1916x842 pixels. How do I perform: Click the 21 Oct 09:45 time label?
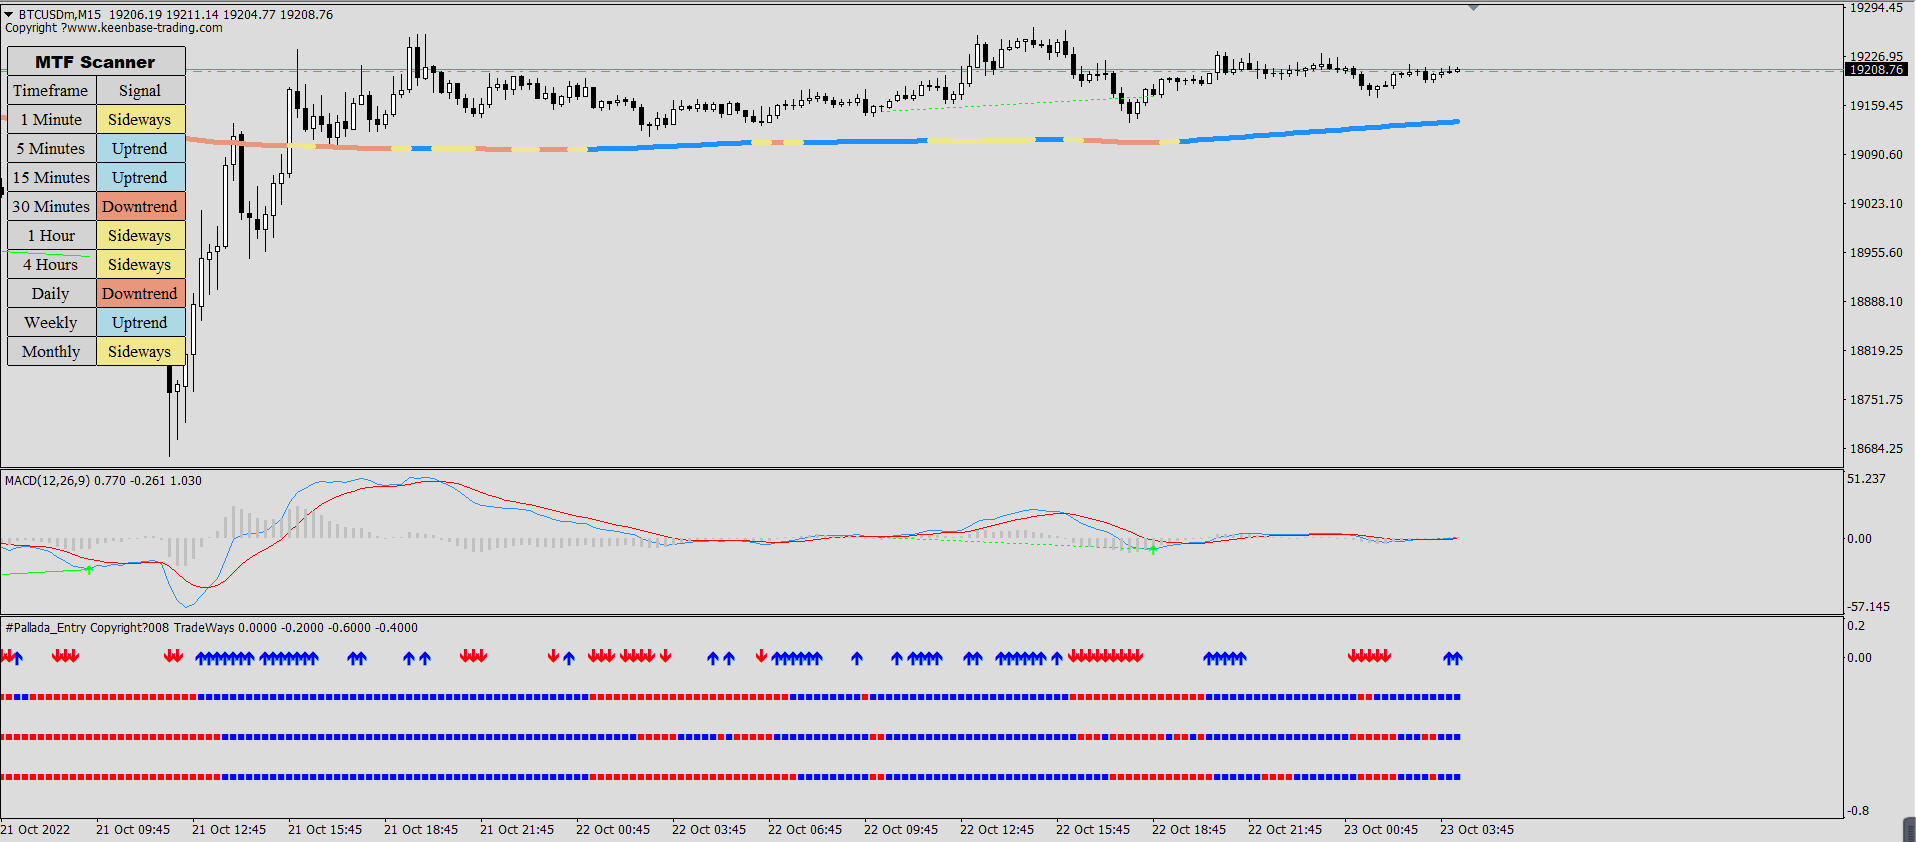pos(133,830)
